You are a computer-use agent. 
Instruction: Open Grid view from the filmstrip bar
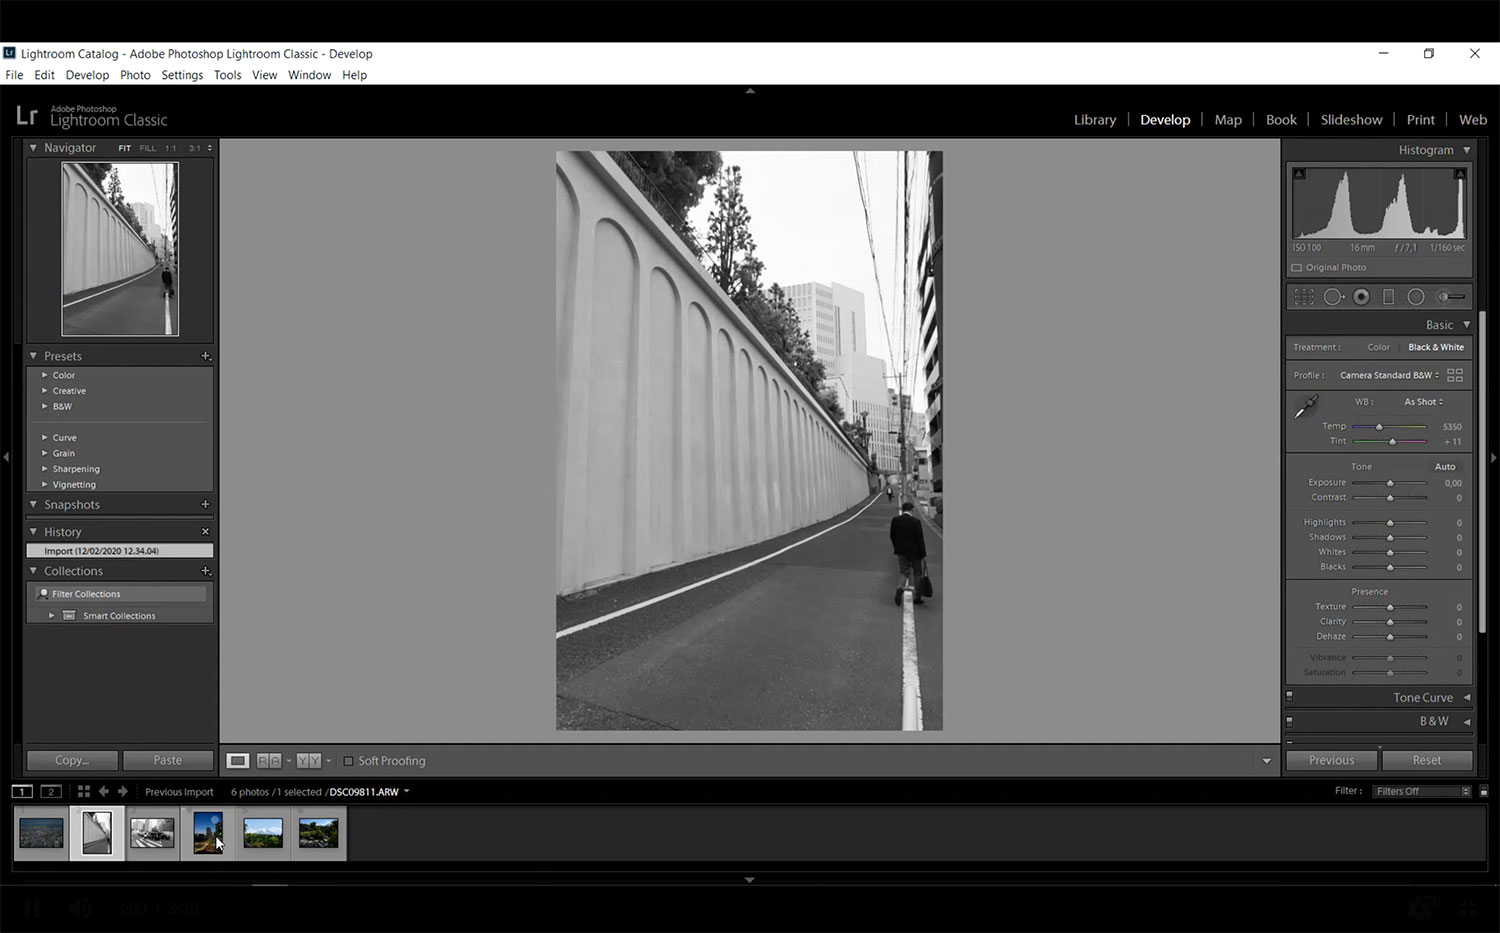84,791
